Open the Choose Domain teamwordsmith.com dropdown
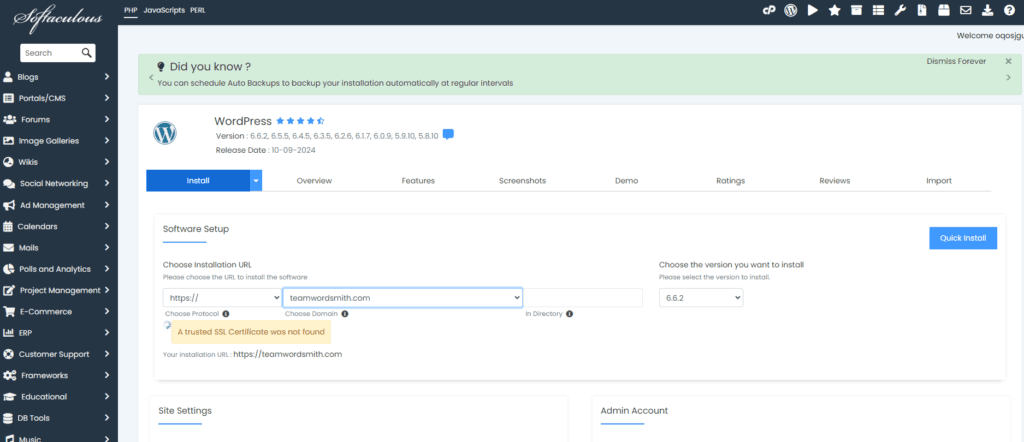The height and width of the screenshot is (442, 1024). coord(402,298)
